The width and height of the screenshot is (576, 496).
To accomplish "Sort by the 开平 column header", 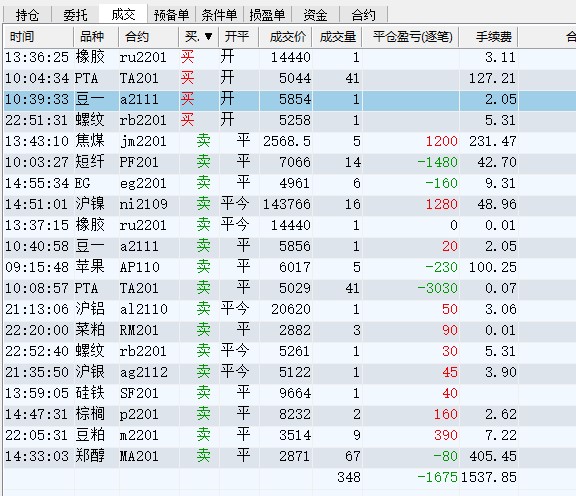I will tap(239, 36).
